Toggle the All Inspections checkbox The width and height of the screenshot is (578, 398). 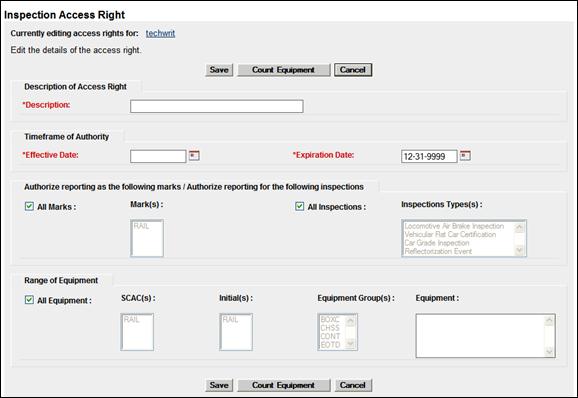(x=300, y=206)
